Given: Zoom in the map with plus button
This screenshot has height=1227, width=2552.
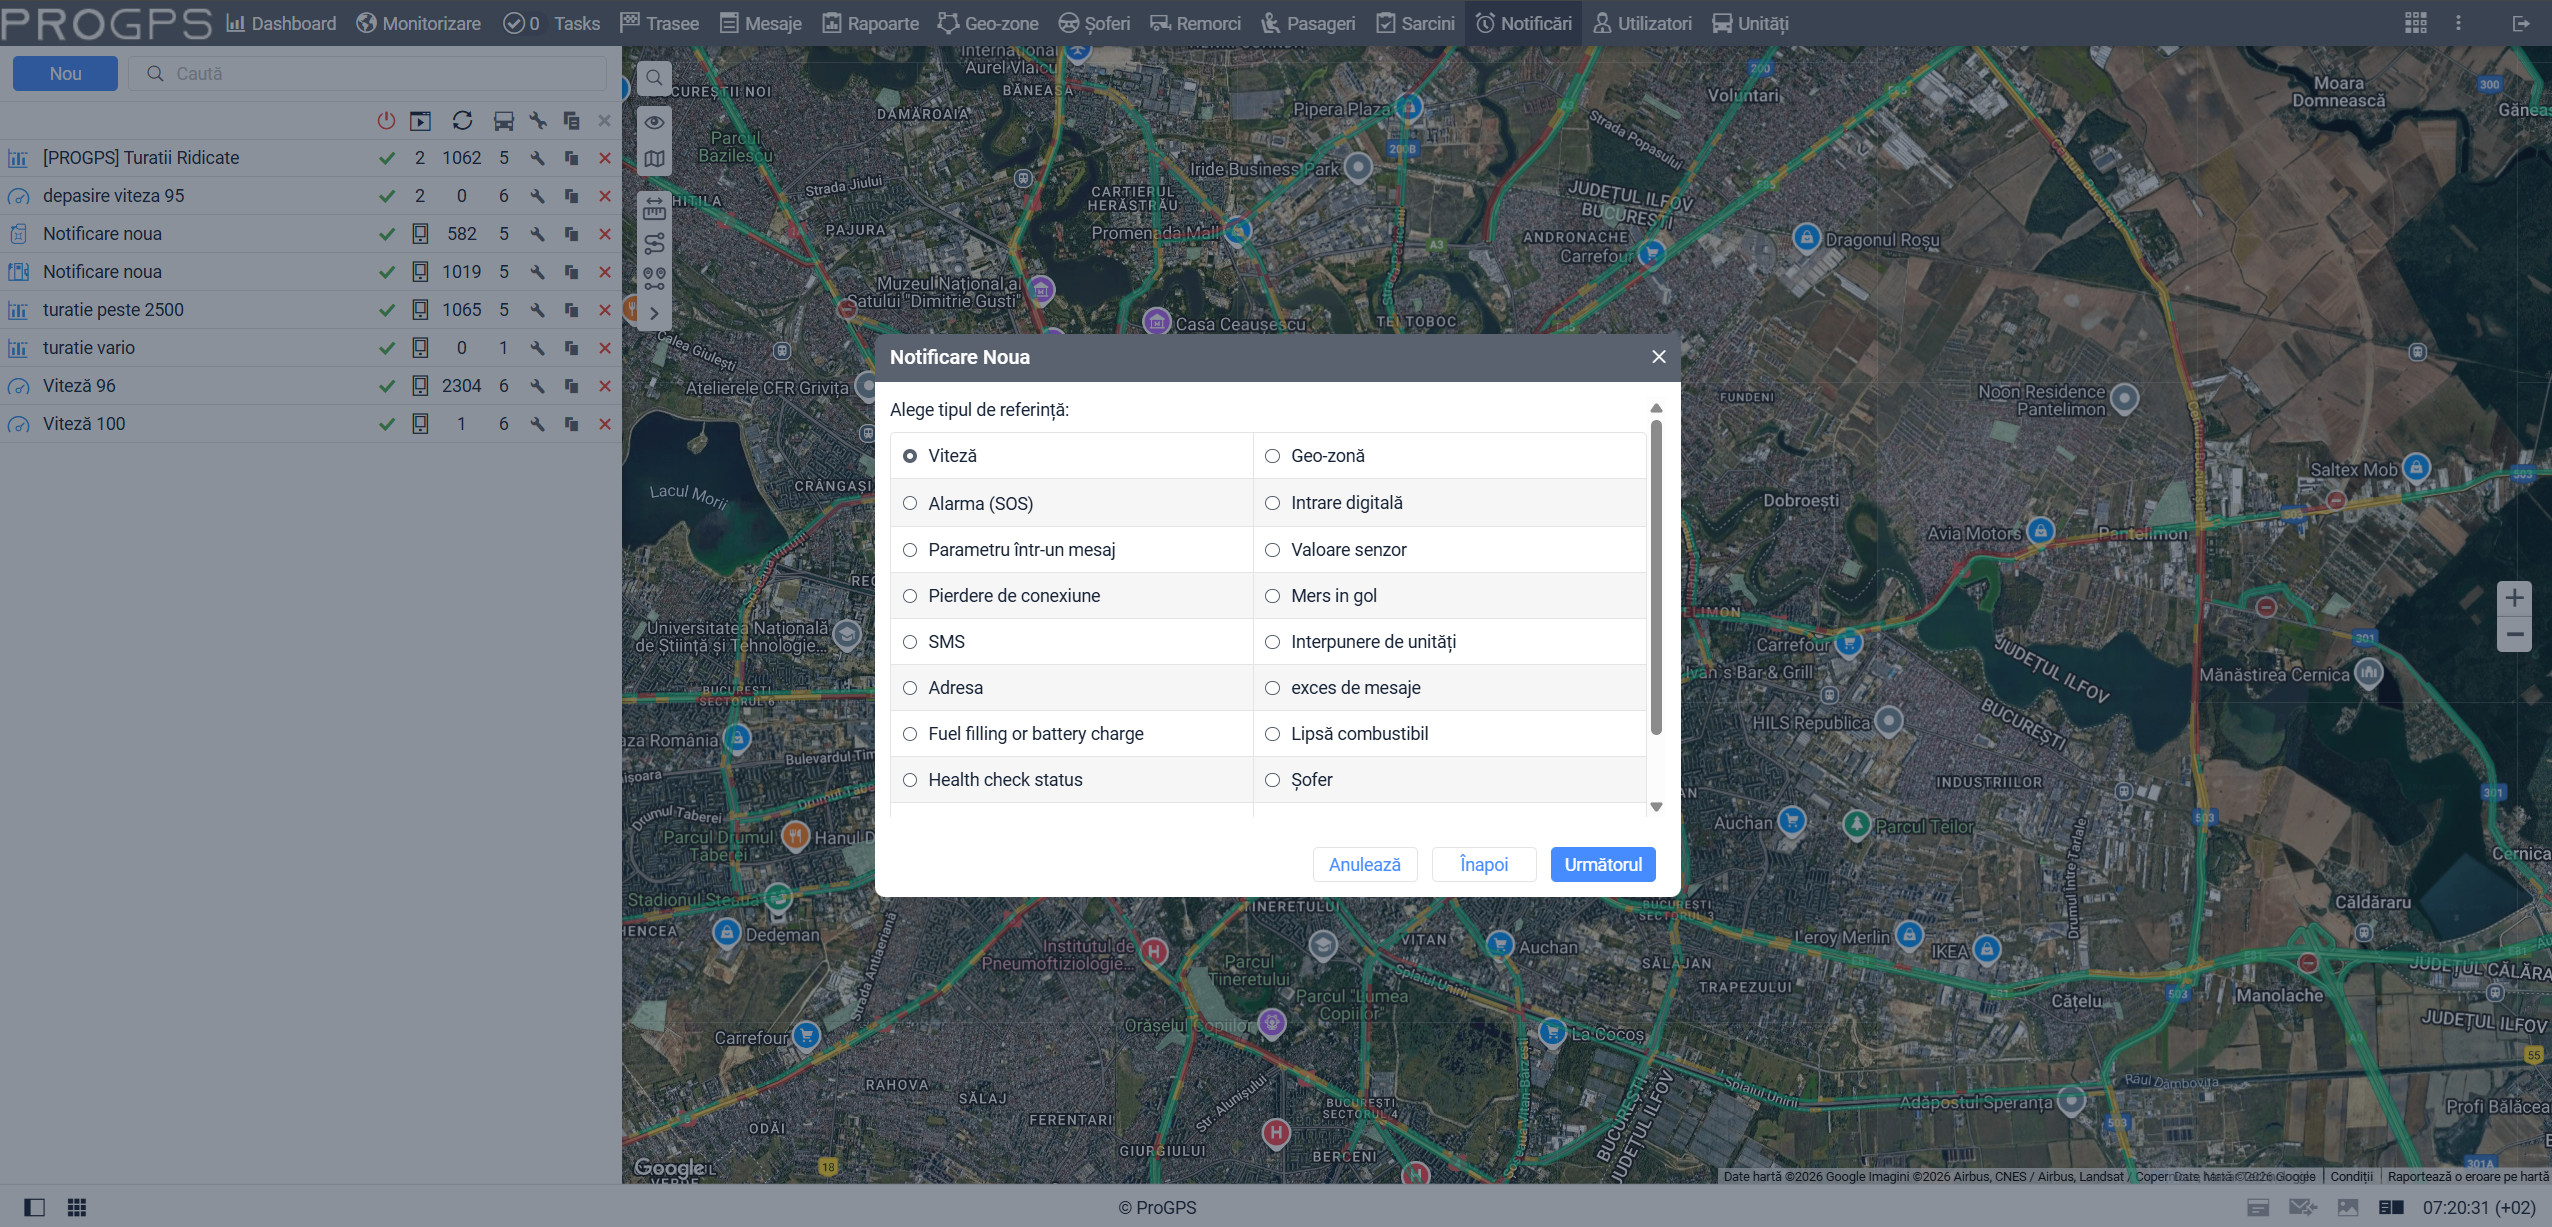Looking at the screenshot, I should (2514, 598).
